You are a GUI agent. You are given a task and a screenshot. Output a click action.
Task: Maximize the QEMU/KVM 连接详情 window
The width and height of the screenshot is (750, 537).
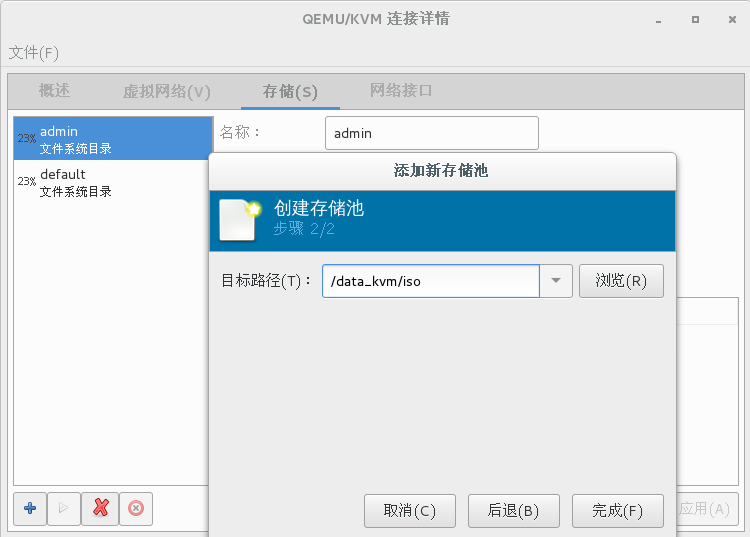pyautogui.click(x=695, y=20)
